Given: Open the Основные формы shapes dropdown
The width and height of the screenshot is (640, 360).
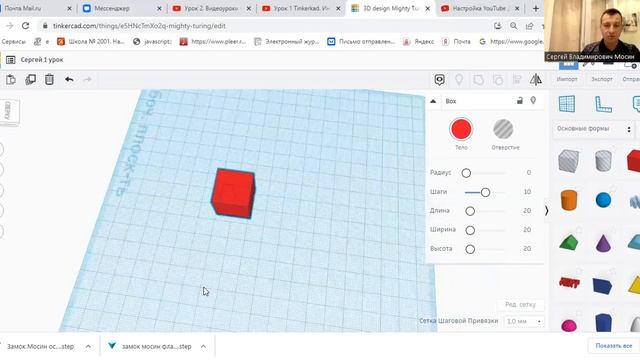Looking at the screenshot, I should click(594, 129).
